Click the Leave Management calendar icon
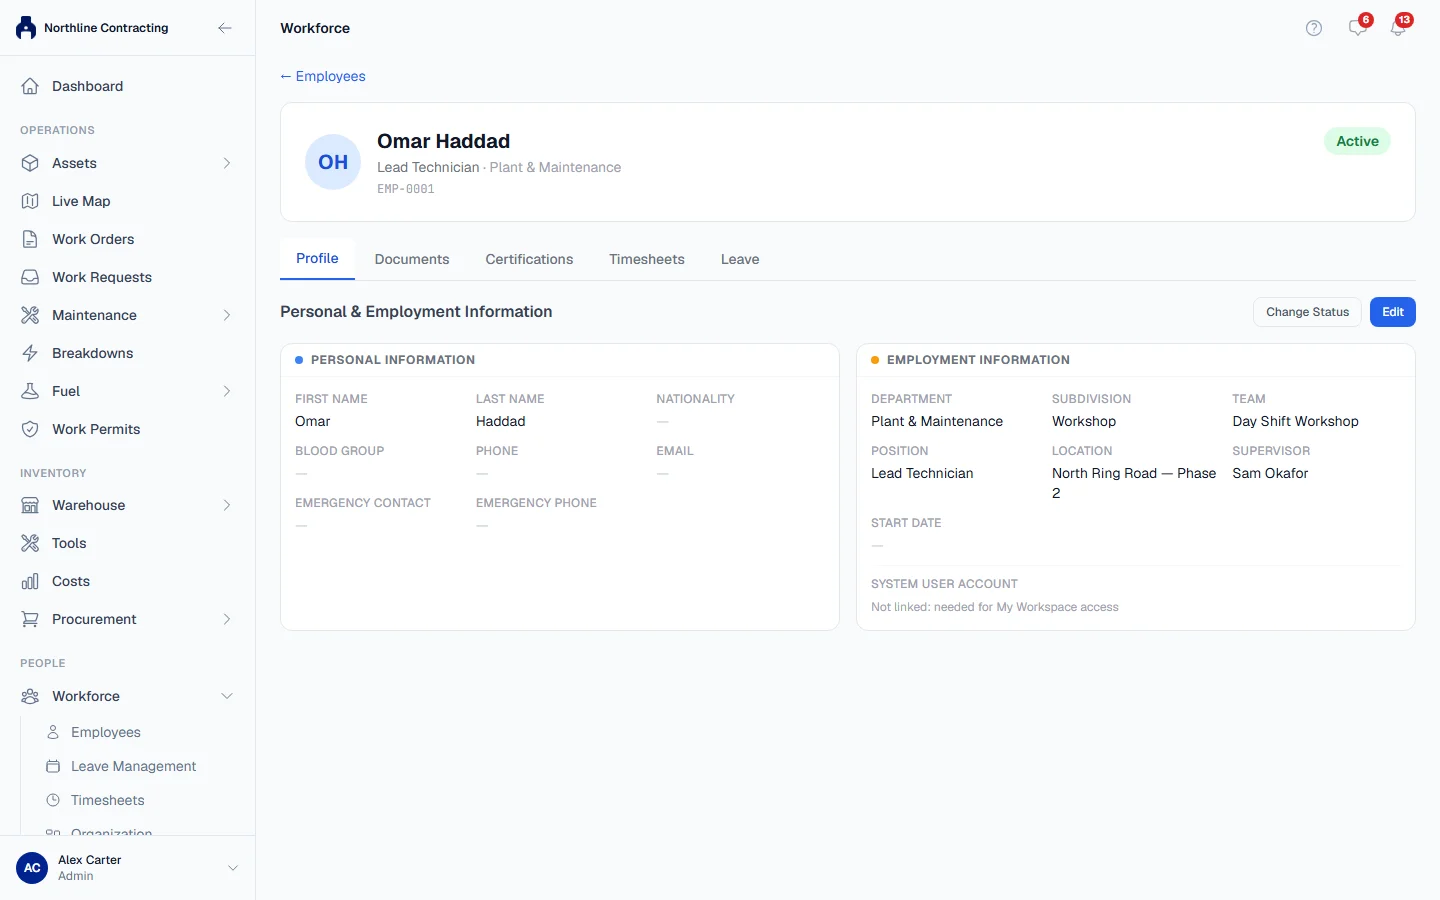Screen dimensions: 1440x900 [x=53, y=766]
